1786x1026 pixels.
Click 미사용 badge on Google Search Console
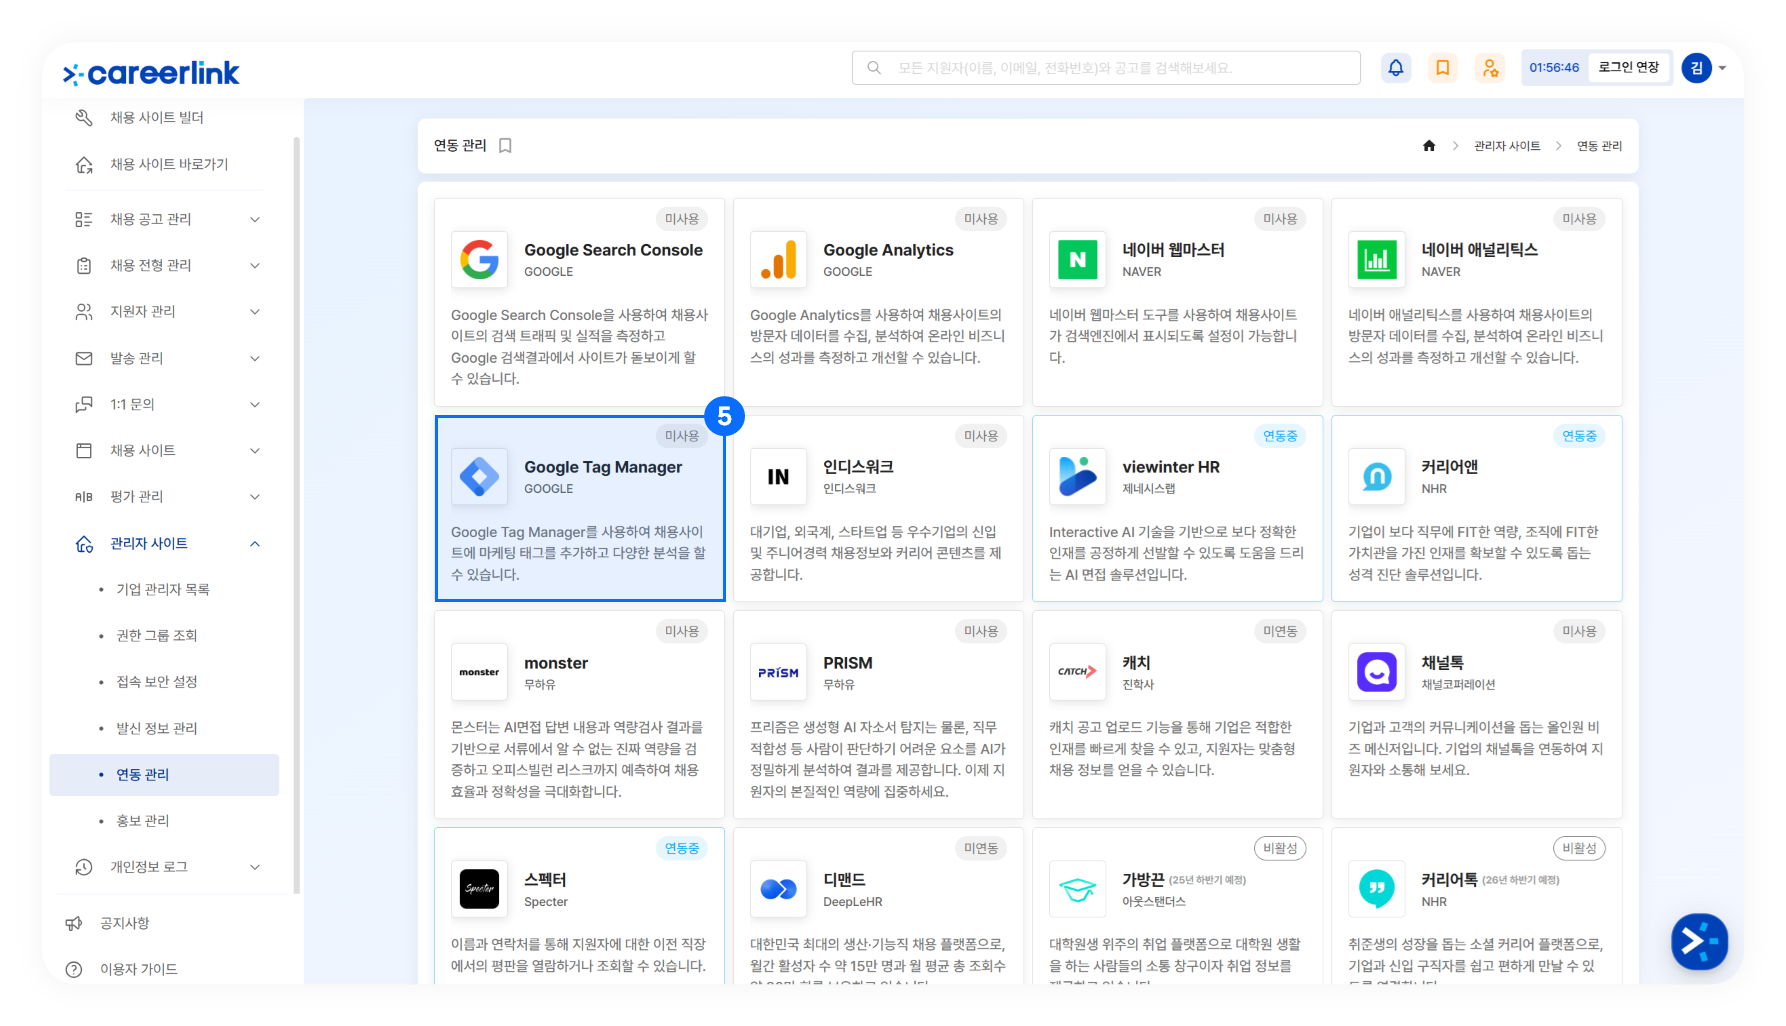(682, 219)
